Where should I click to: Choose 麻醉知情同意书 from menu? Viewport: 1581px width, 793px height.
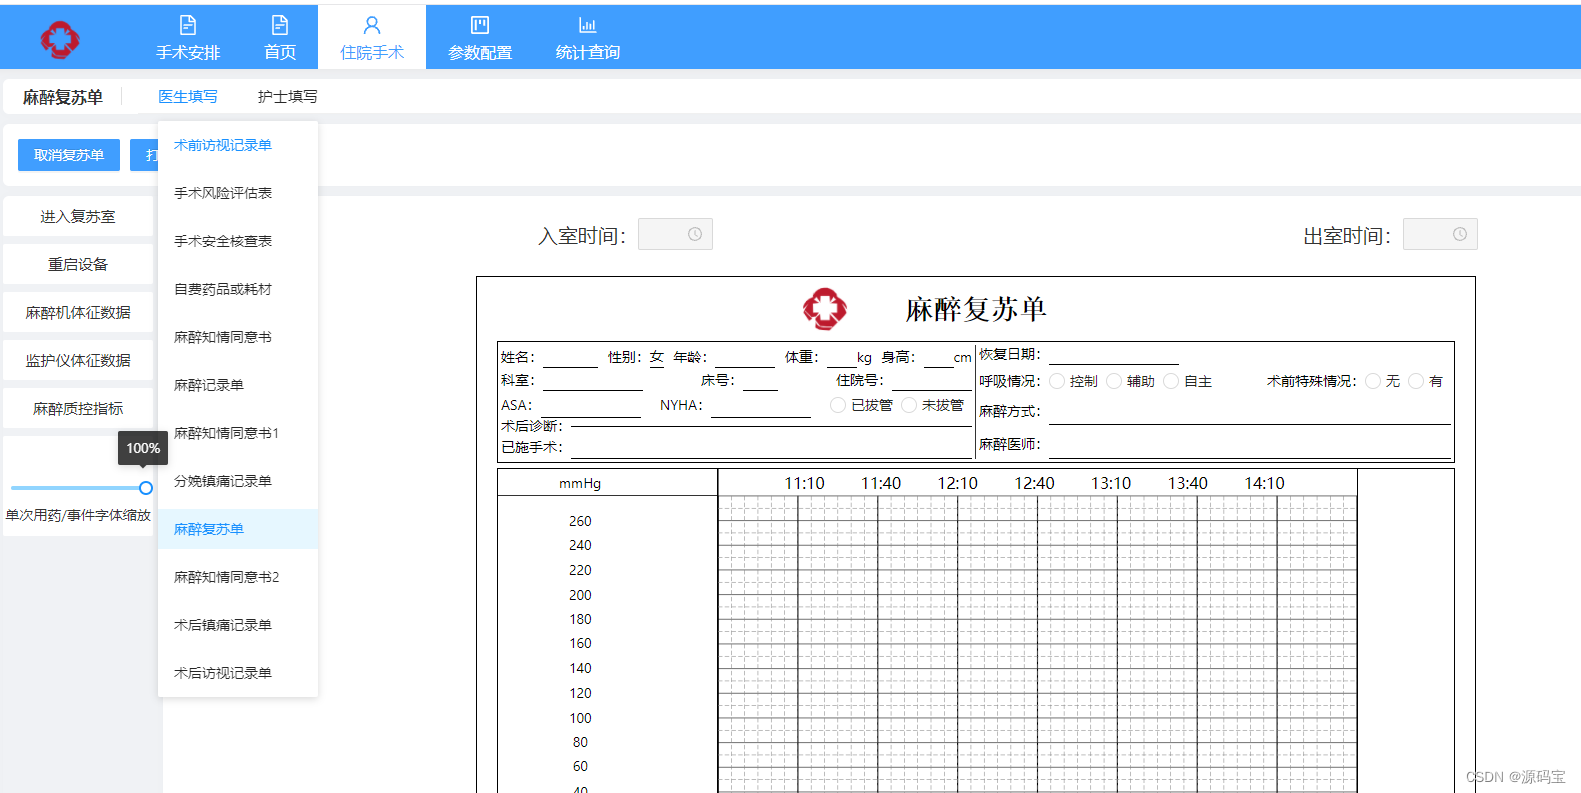pos(238,337)
